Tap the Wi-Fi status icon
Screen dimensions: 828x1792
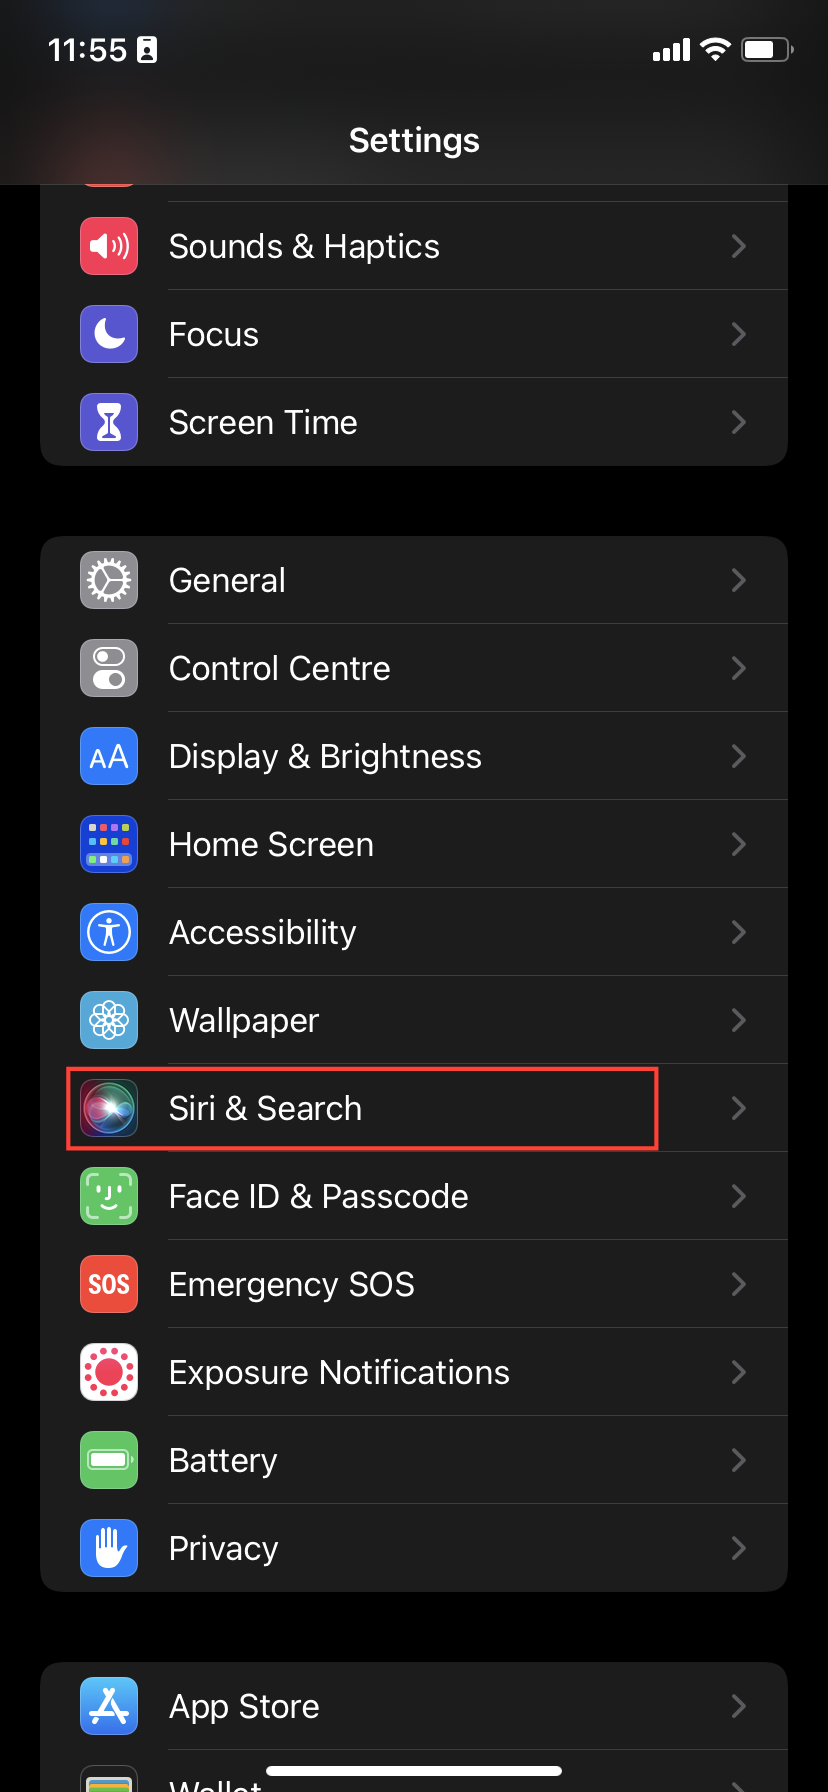715,49
